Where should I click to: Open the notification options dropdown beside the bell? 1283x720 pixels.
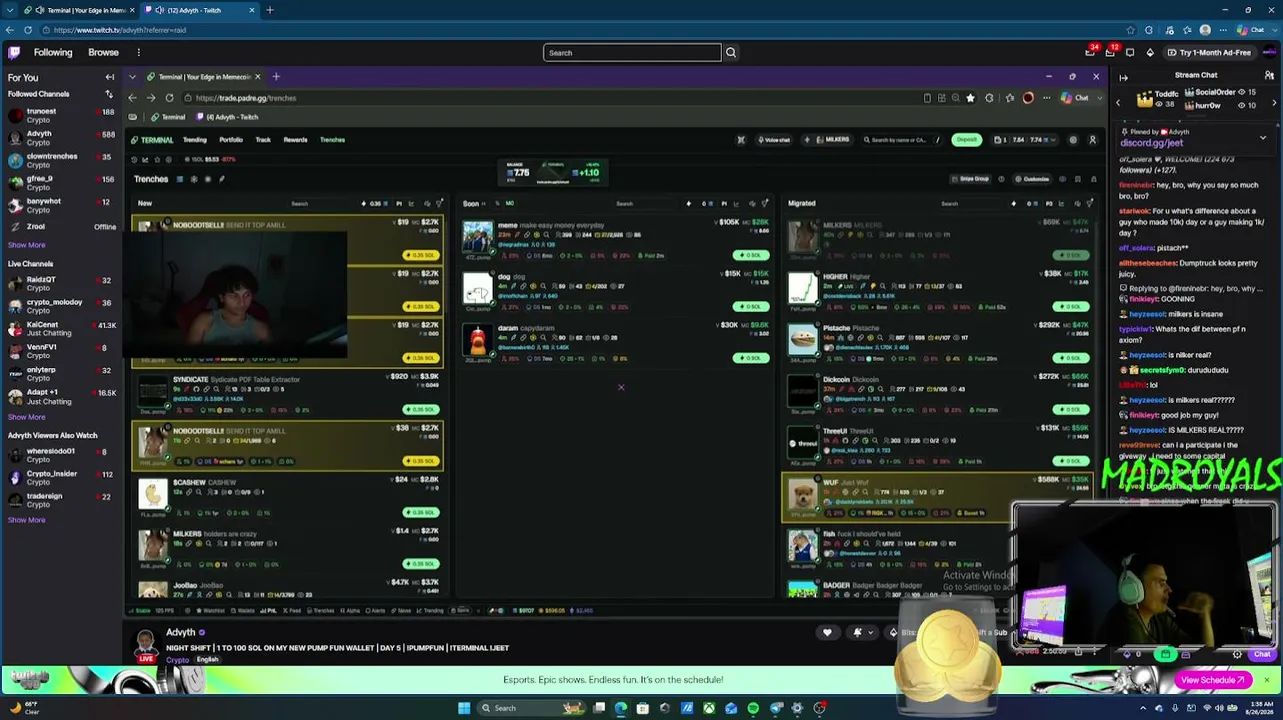click(870, 632)
